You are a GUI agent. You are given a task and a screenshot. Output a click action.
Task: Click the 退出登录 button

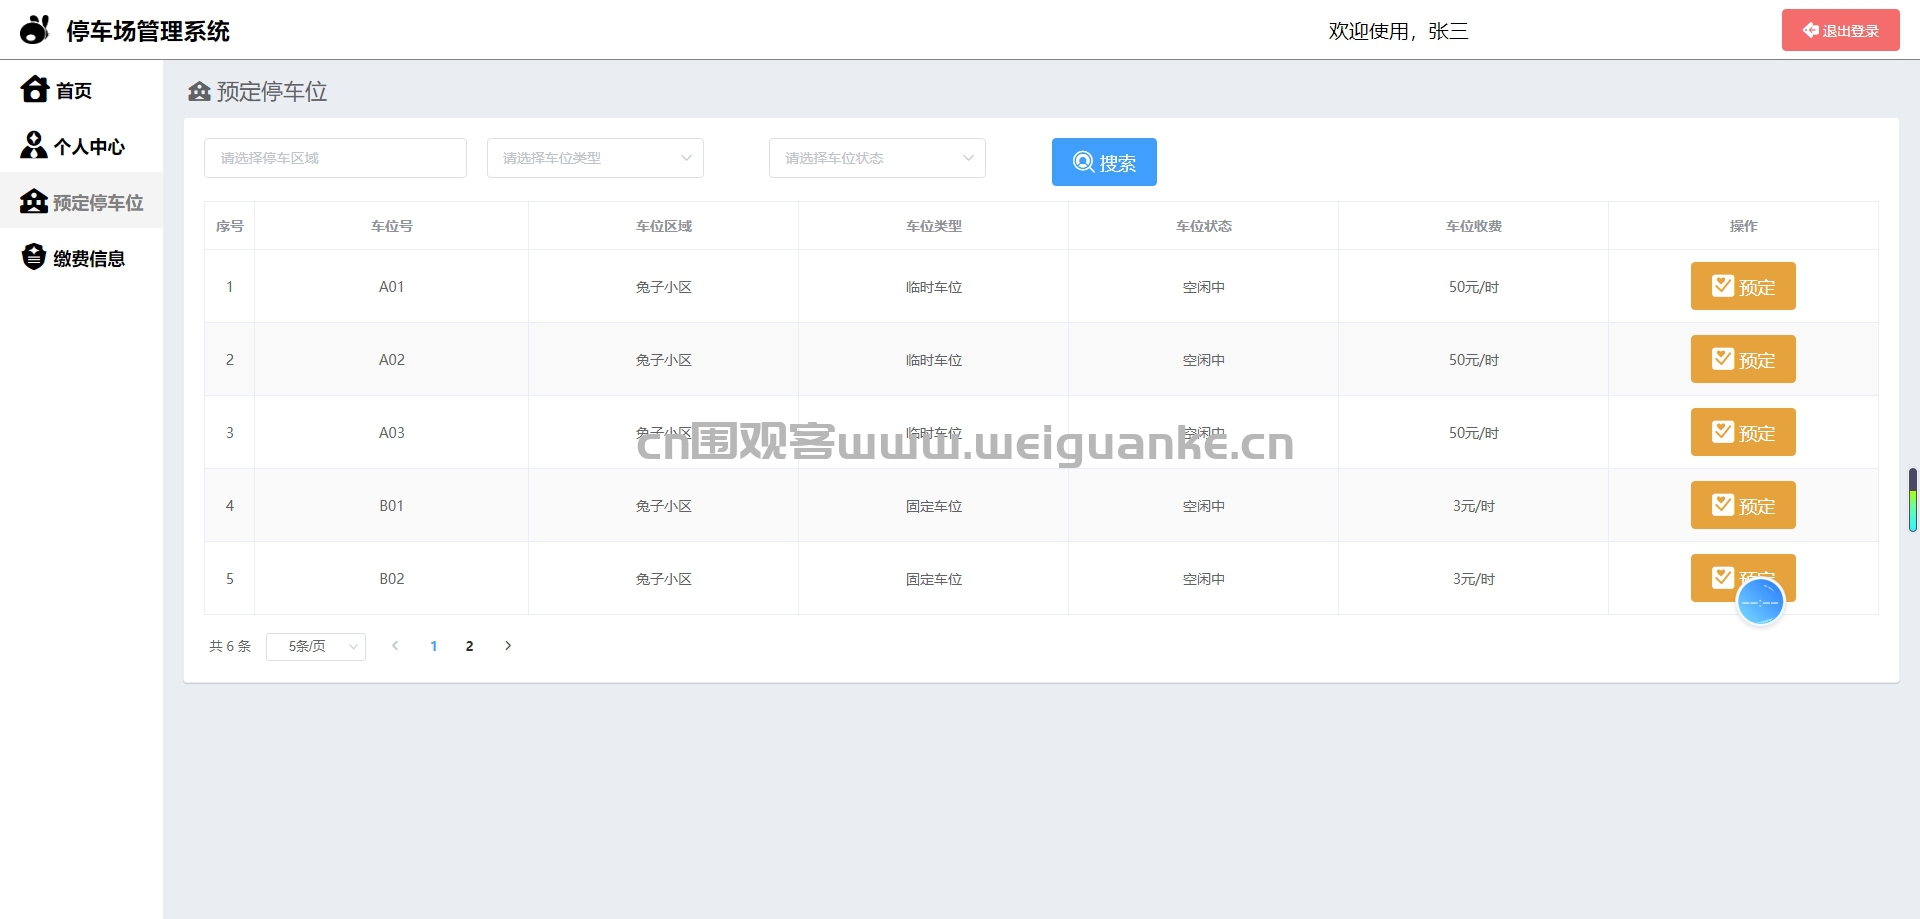[x=1840, y=30]
